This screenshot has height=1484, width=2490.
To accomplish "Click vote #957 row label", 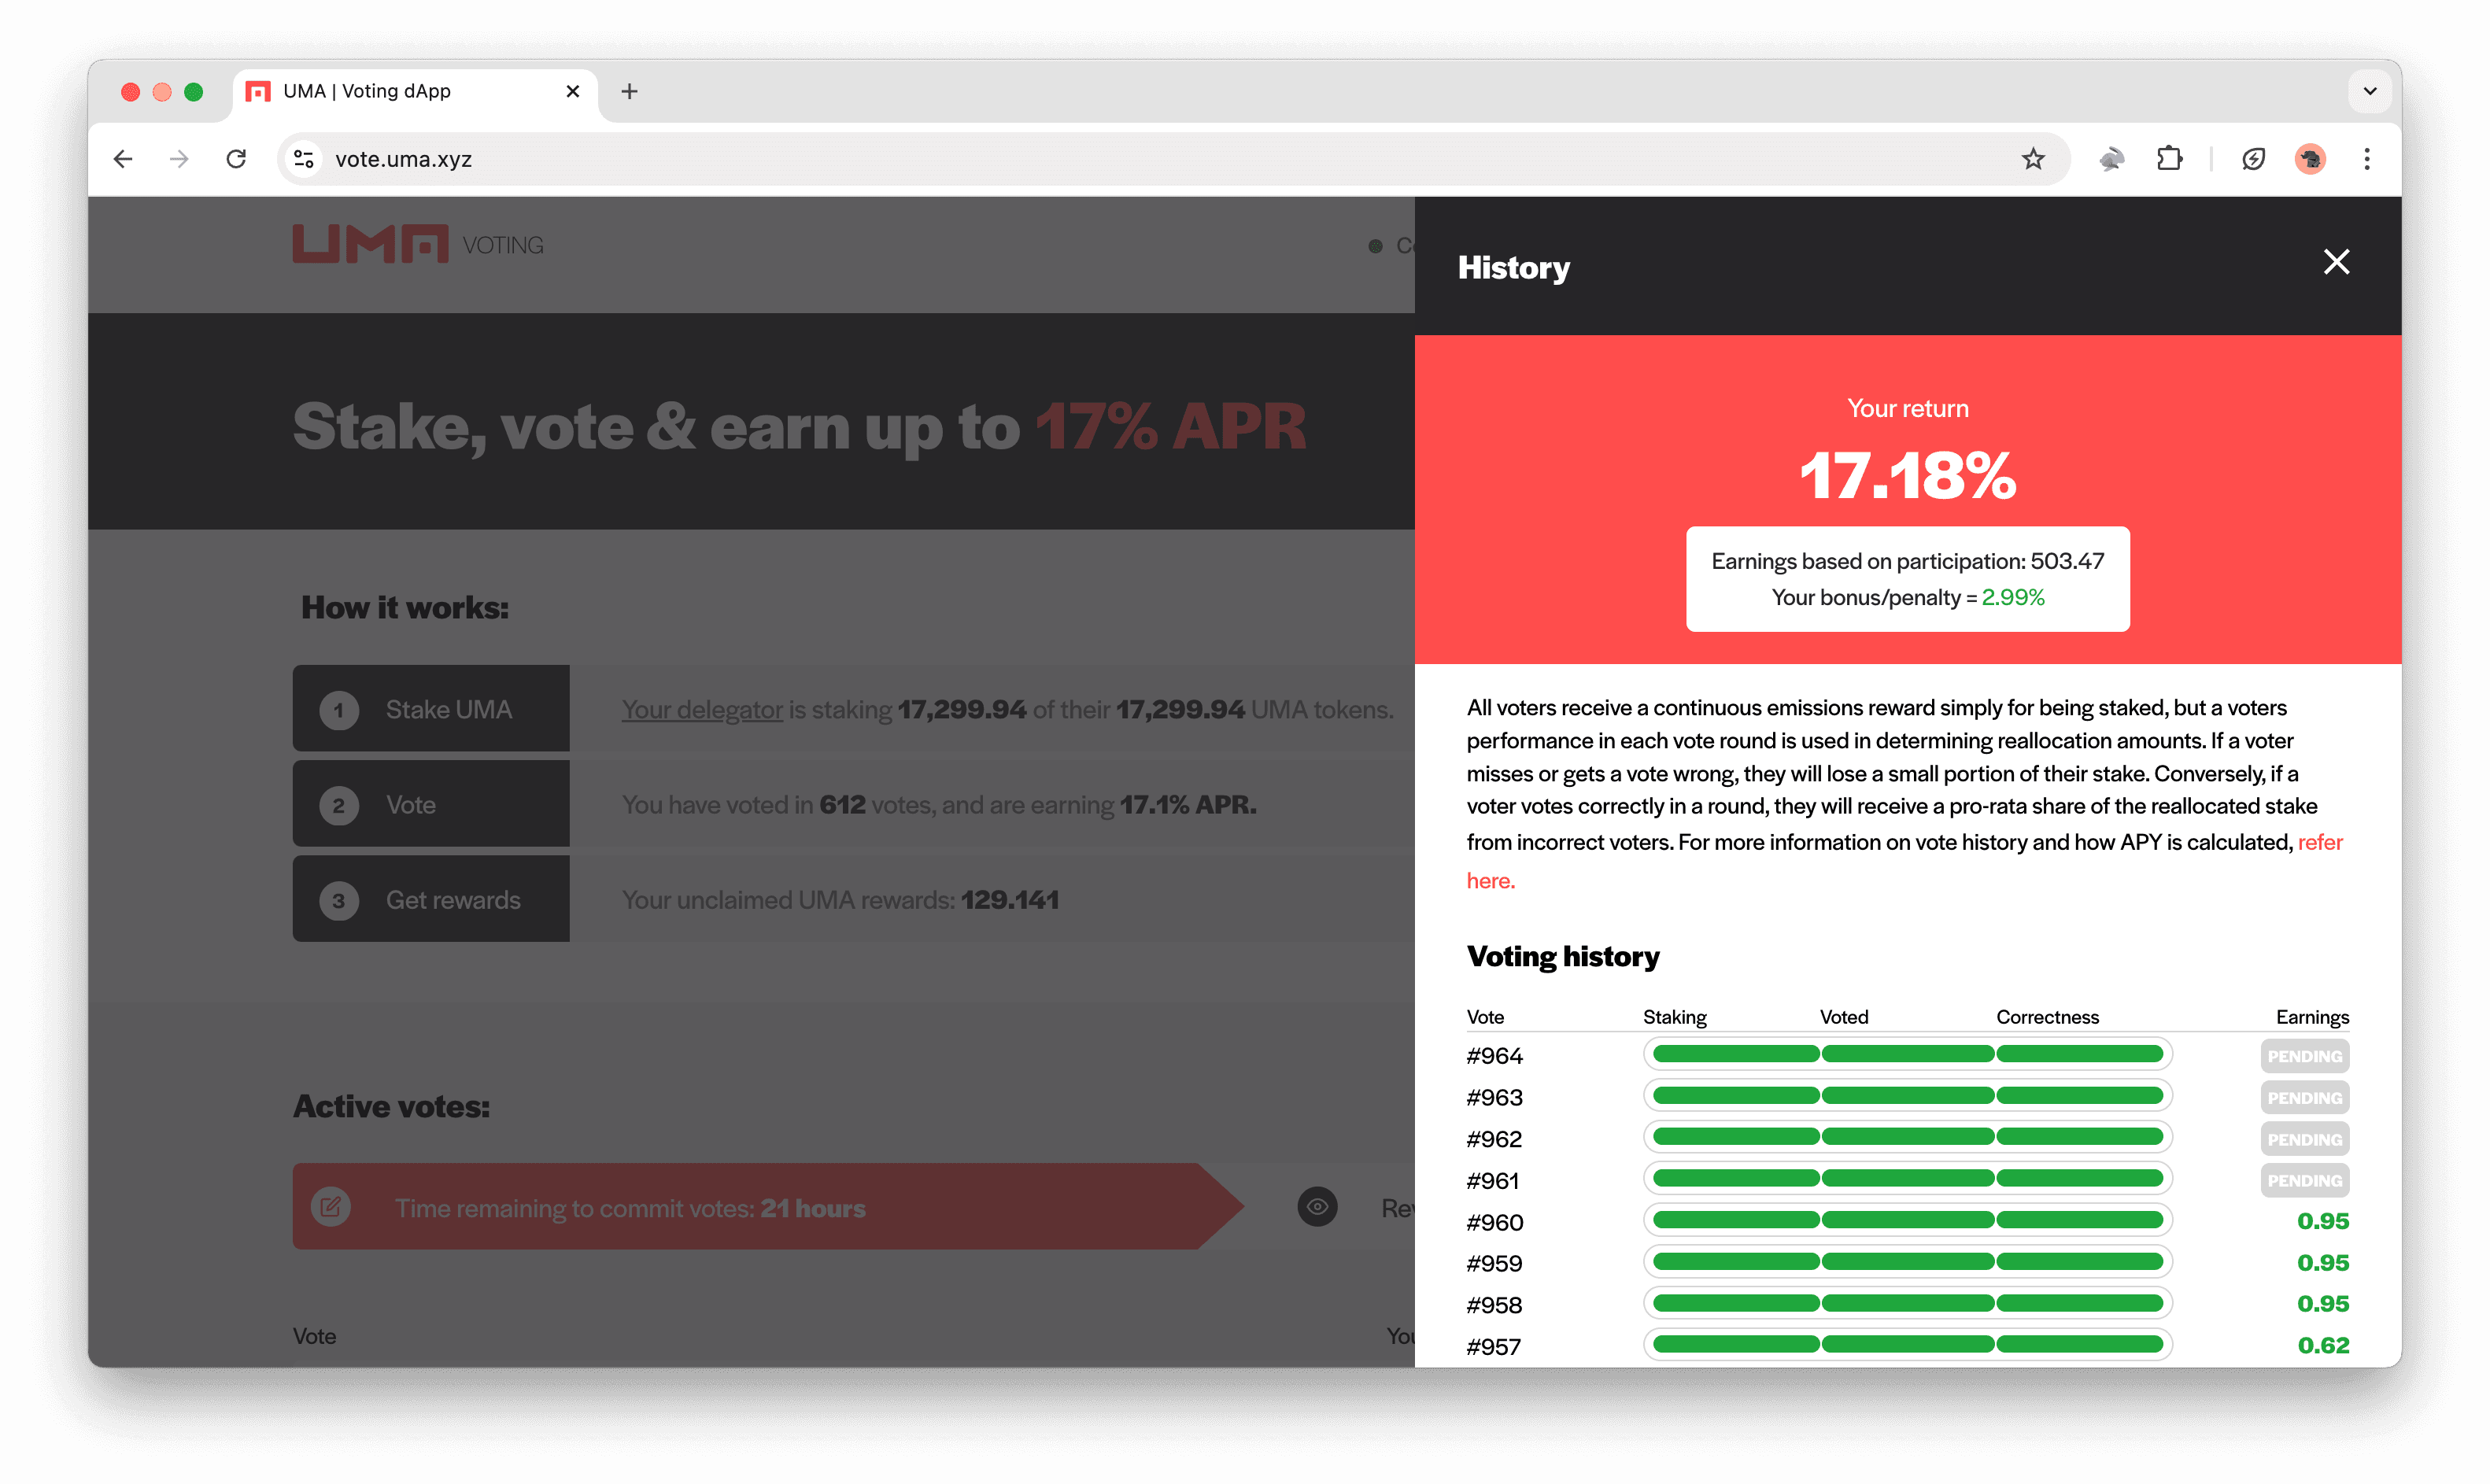I will point(1492,1347).
